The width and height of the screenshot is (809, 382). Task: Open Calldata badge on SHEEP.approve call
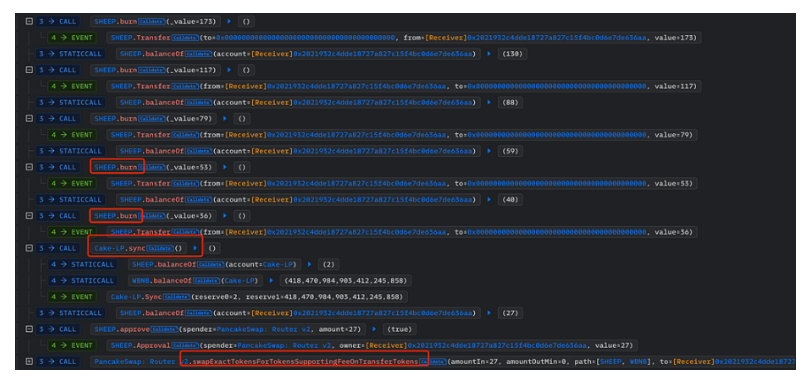164,329
